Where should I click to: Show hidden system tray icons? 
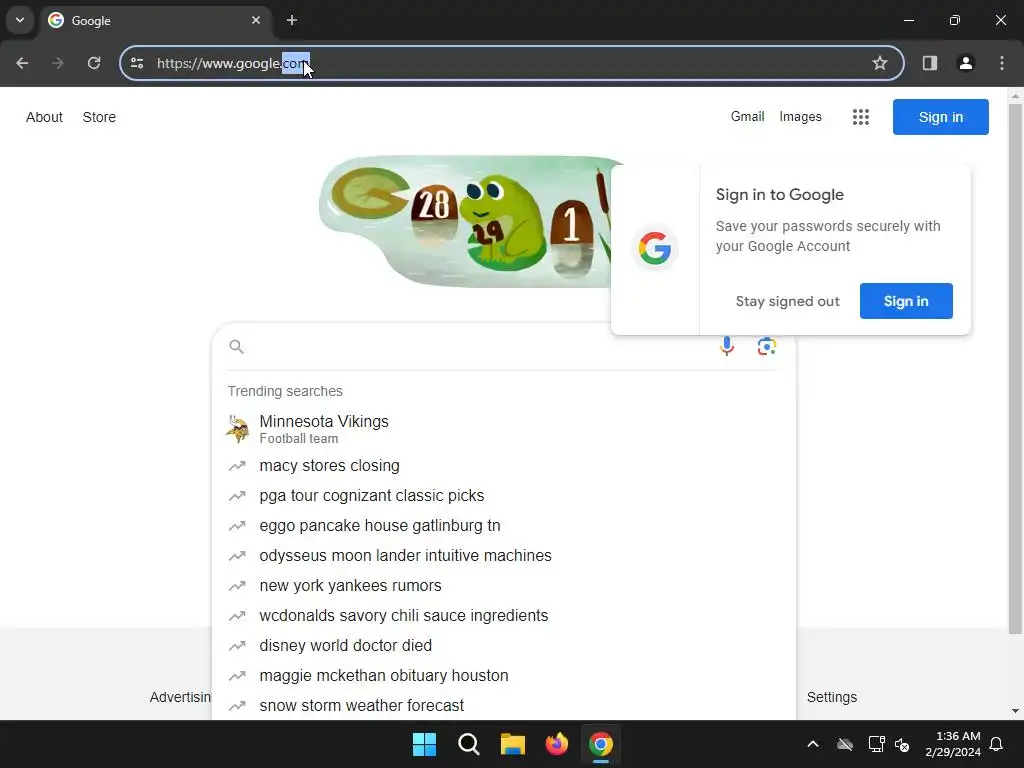[x=813, y=744]
